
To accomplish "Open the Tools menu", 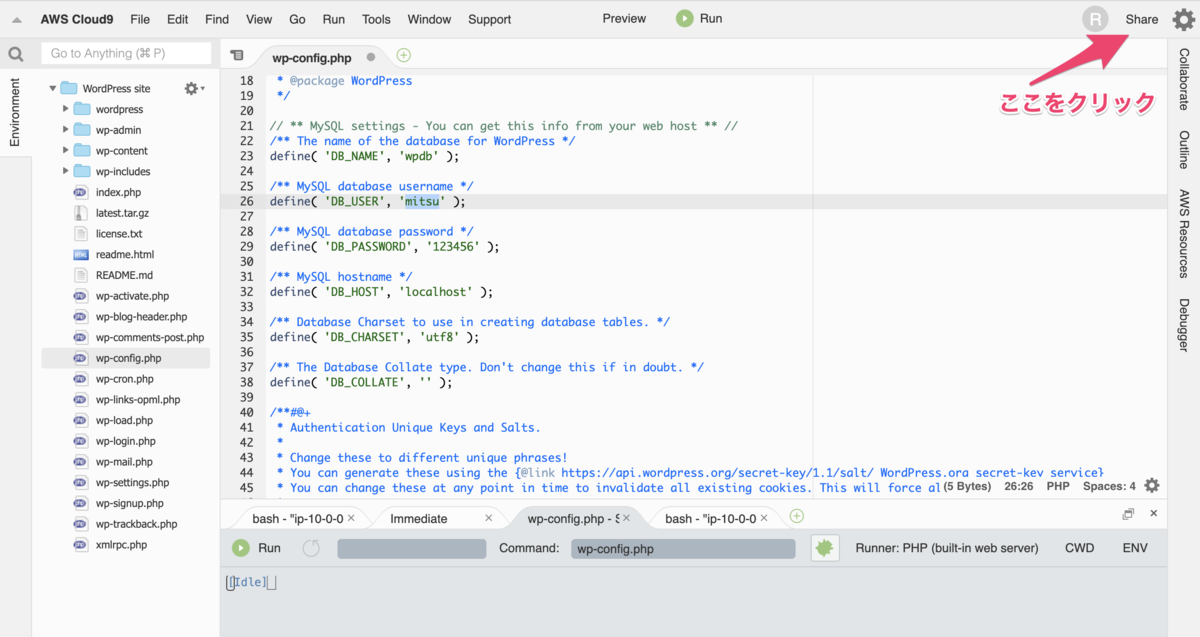I will click(376, 19).
